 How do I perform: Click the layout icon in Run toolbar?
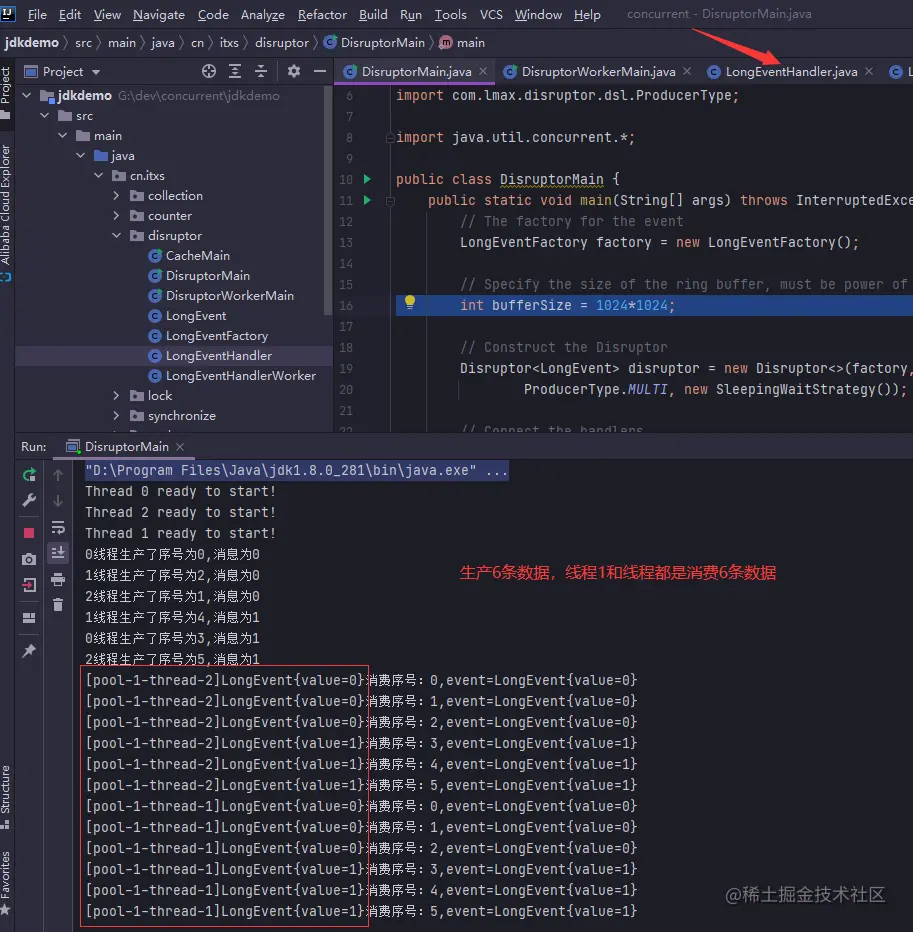[29, 618]
